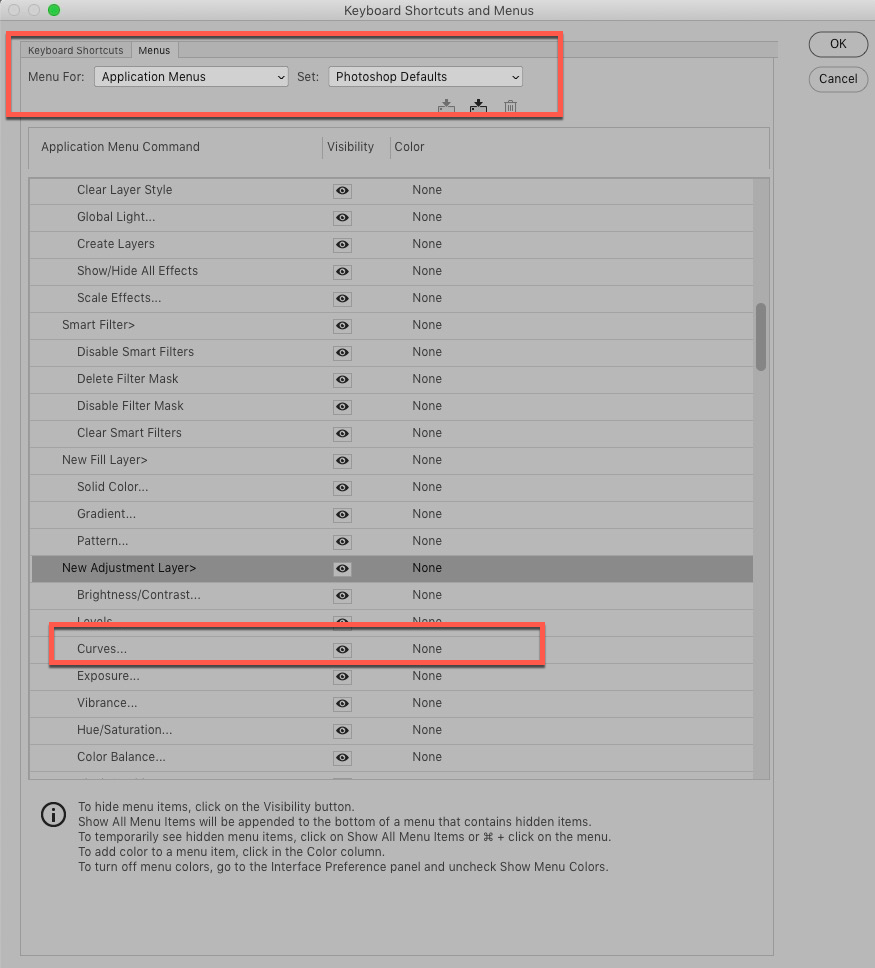Click the info icon beside the instructions
The height and width of the screenshot is (968, 875).
coord(53,814)
